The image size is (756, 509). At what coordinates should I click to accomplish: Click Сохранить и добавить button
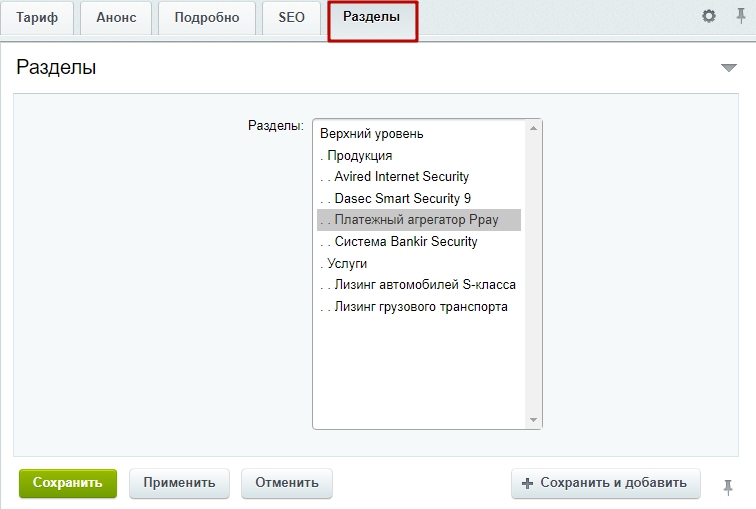coord(606,483)
